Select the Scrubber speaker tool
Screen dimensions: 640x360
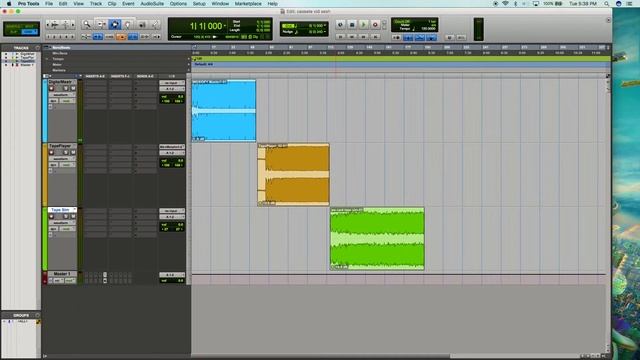[142, 25]
